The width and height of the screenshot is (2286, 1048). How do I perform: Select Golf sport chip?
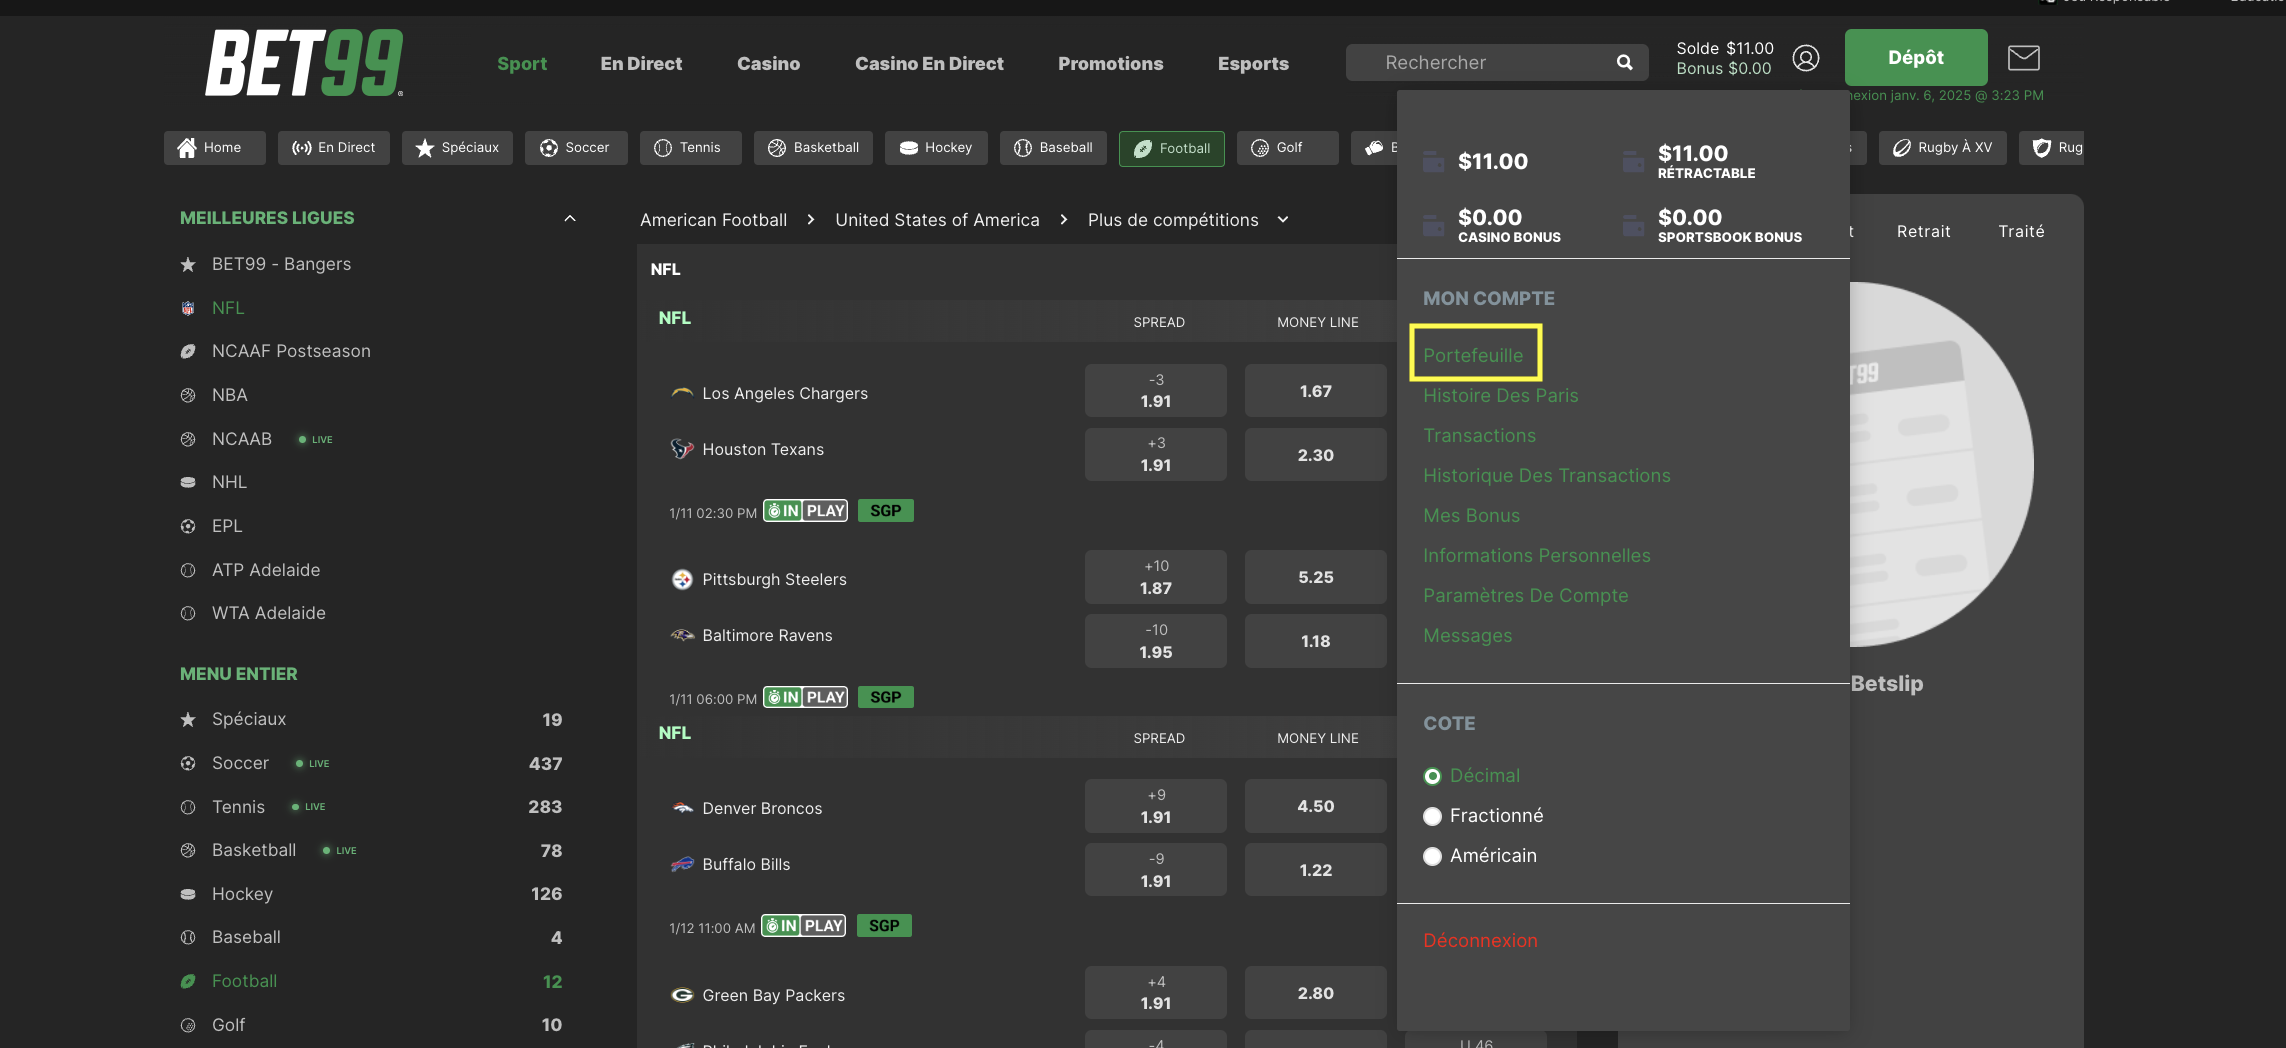(1287, 148)
